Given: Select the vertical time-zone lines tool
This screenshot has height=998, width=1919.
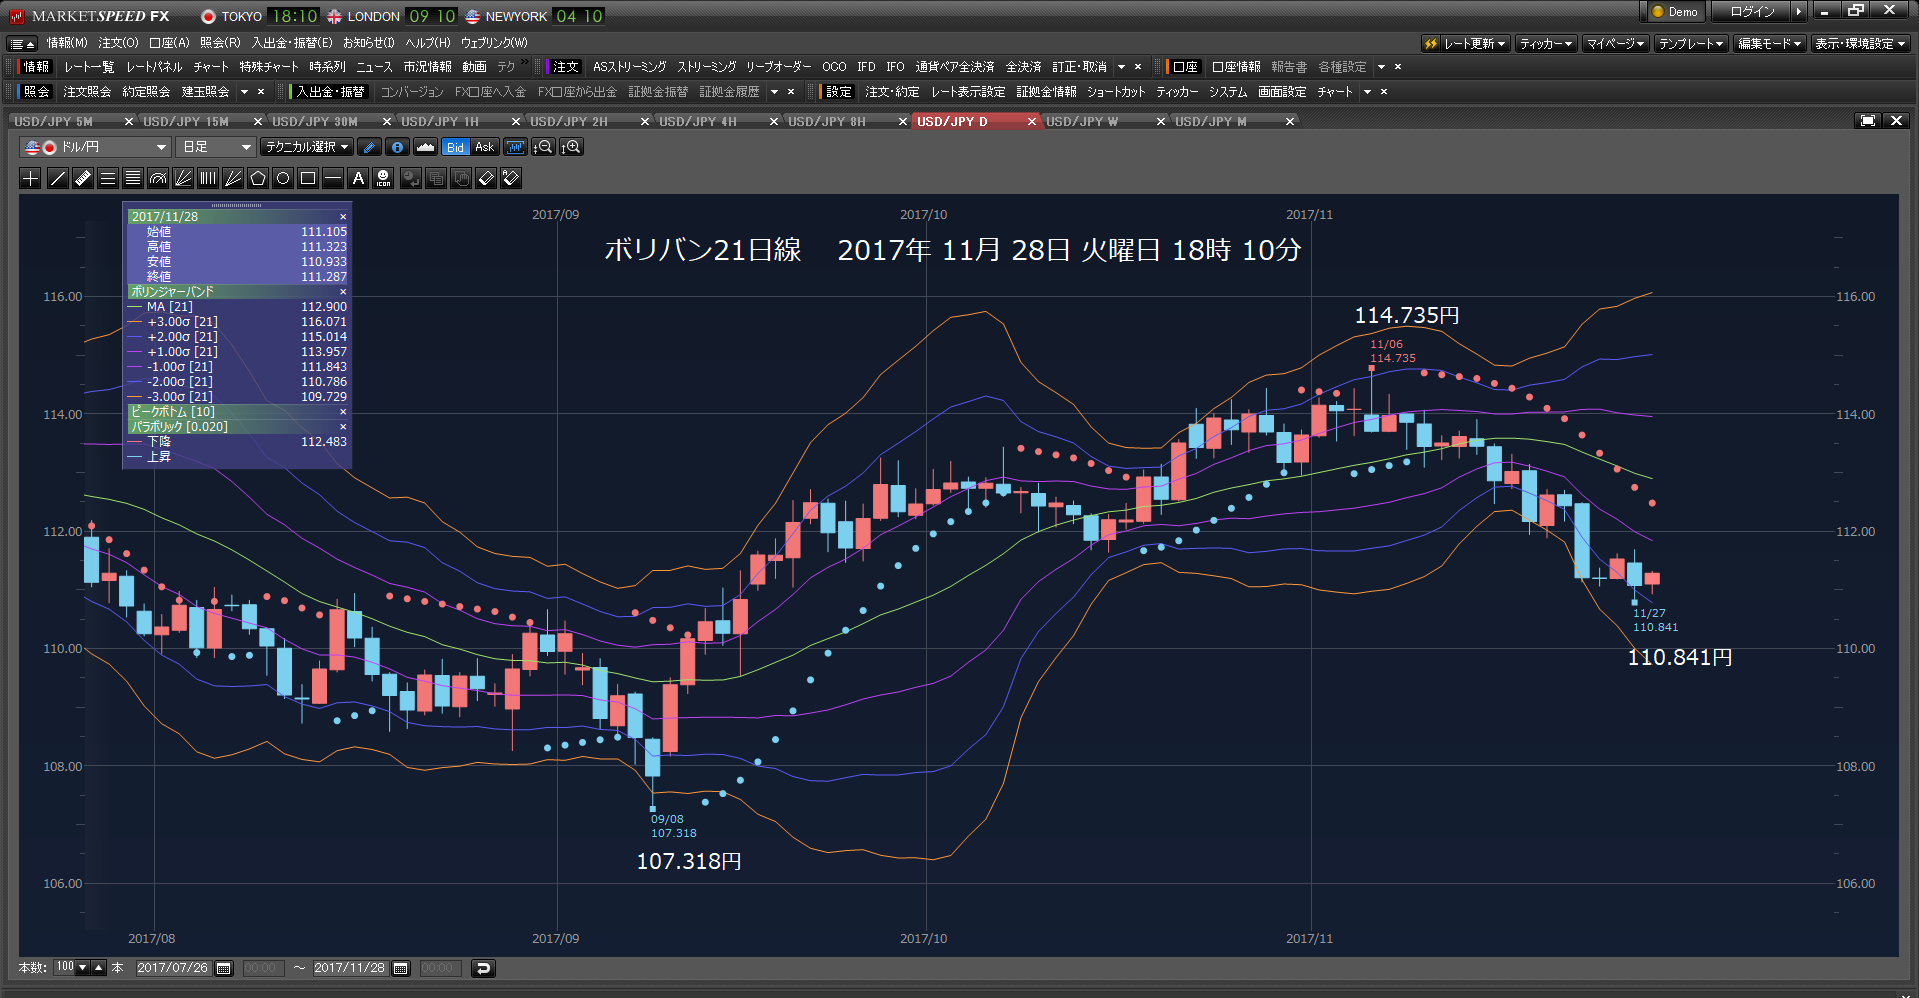Looking at the screenshot, I should (x=208, y=178).
